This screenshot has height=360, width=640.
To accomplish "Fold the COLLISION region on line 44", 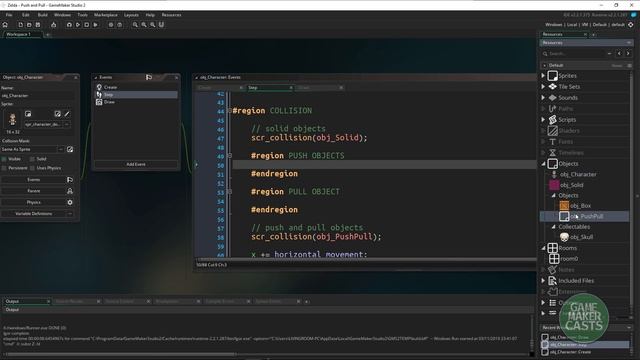I will point(229,111).
